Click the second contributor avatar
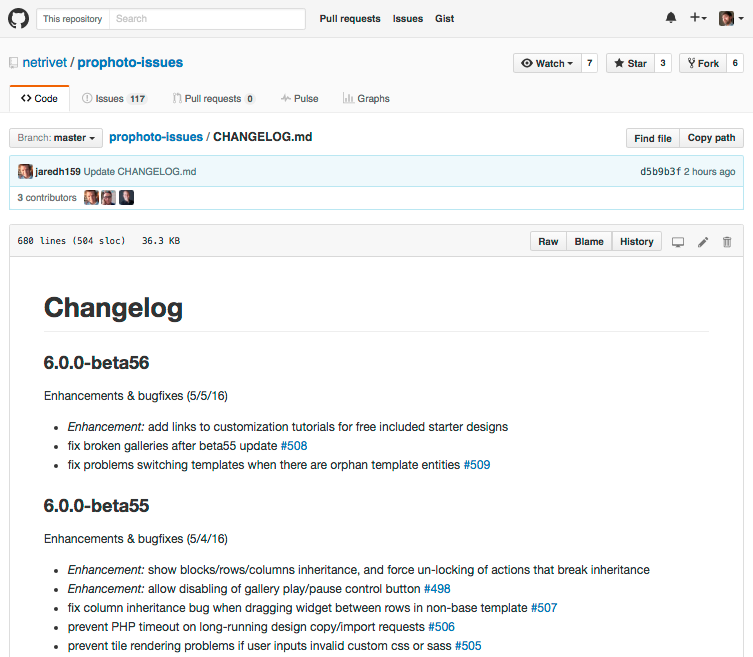Viewport: 753px width, 657px height. [x=109, y=197]
